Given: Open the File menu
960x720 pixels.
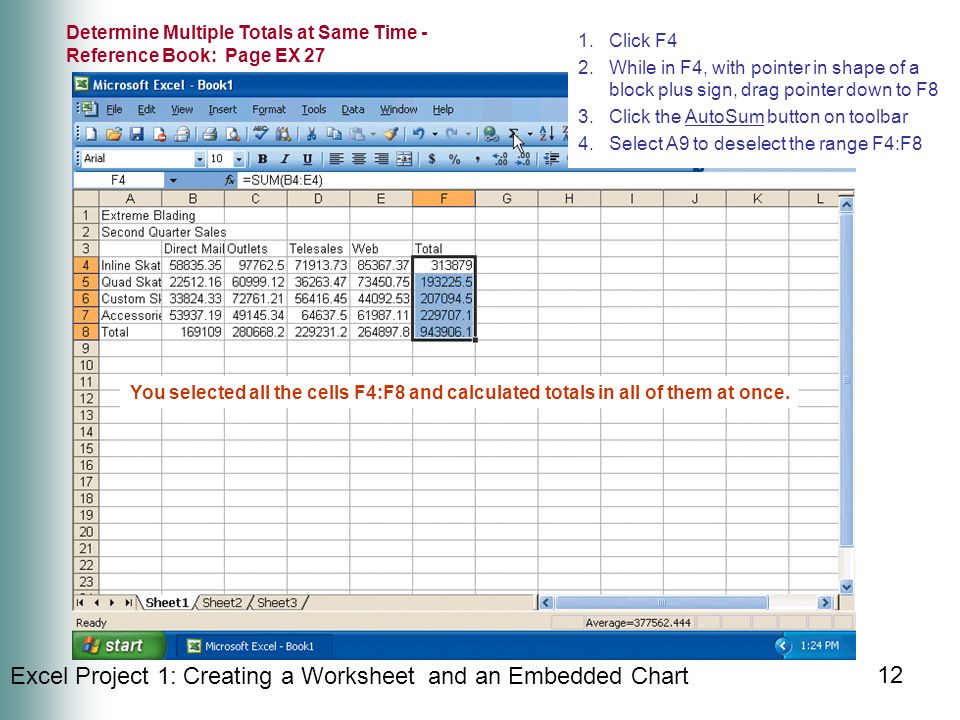Looking at the screenshot, I should 114,110.
